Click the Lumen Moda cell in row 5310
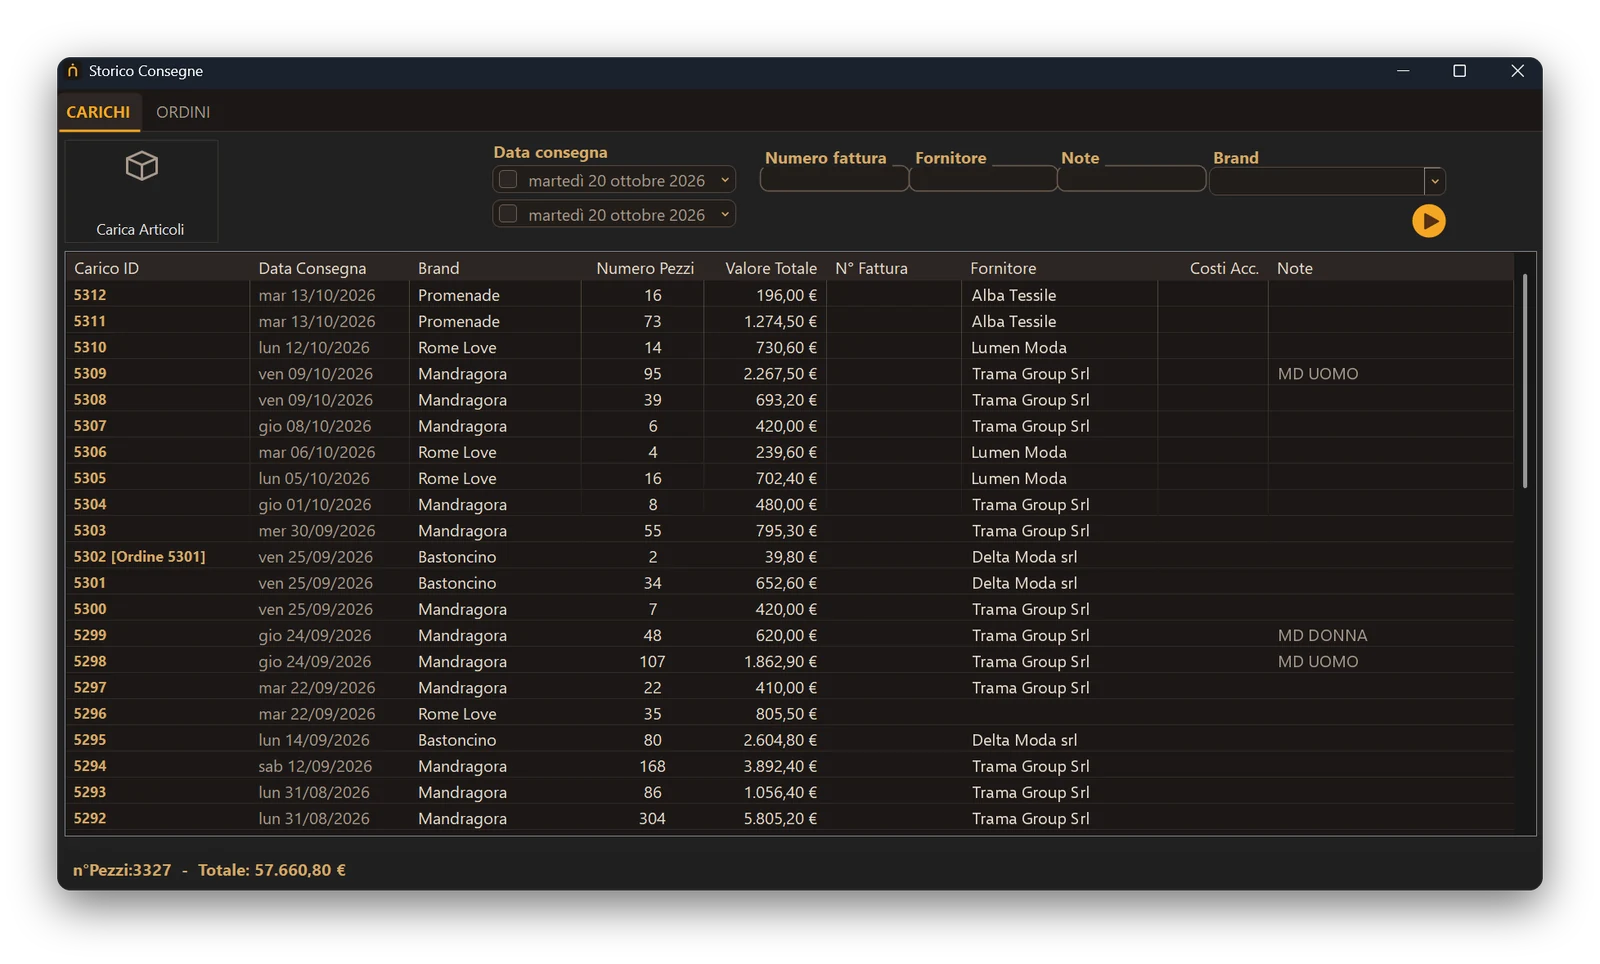 [x=1019, y=347]
